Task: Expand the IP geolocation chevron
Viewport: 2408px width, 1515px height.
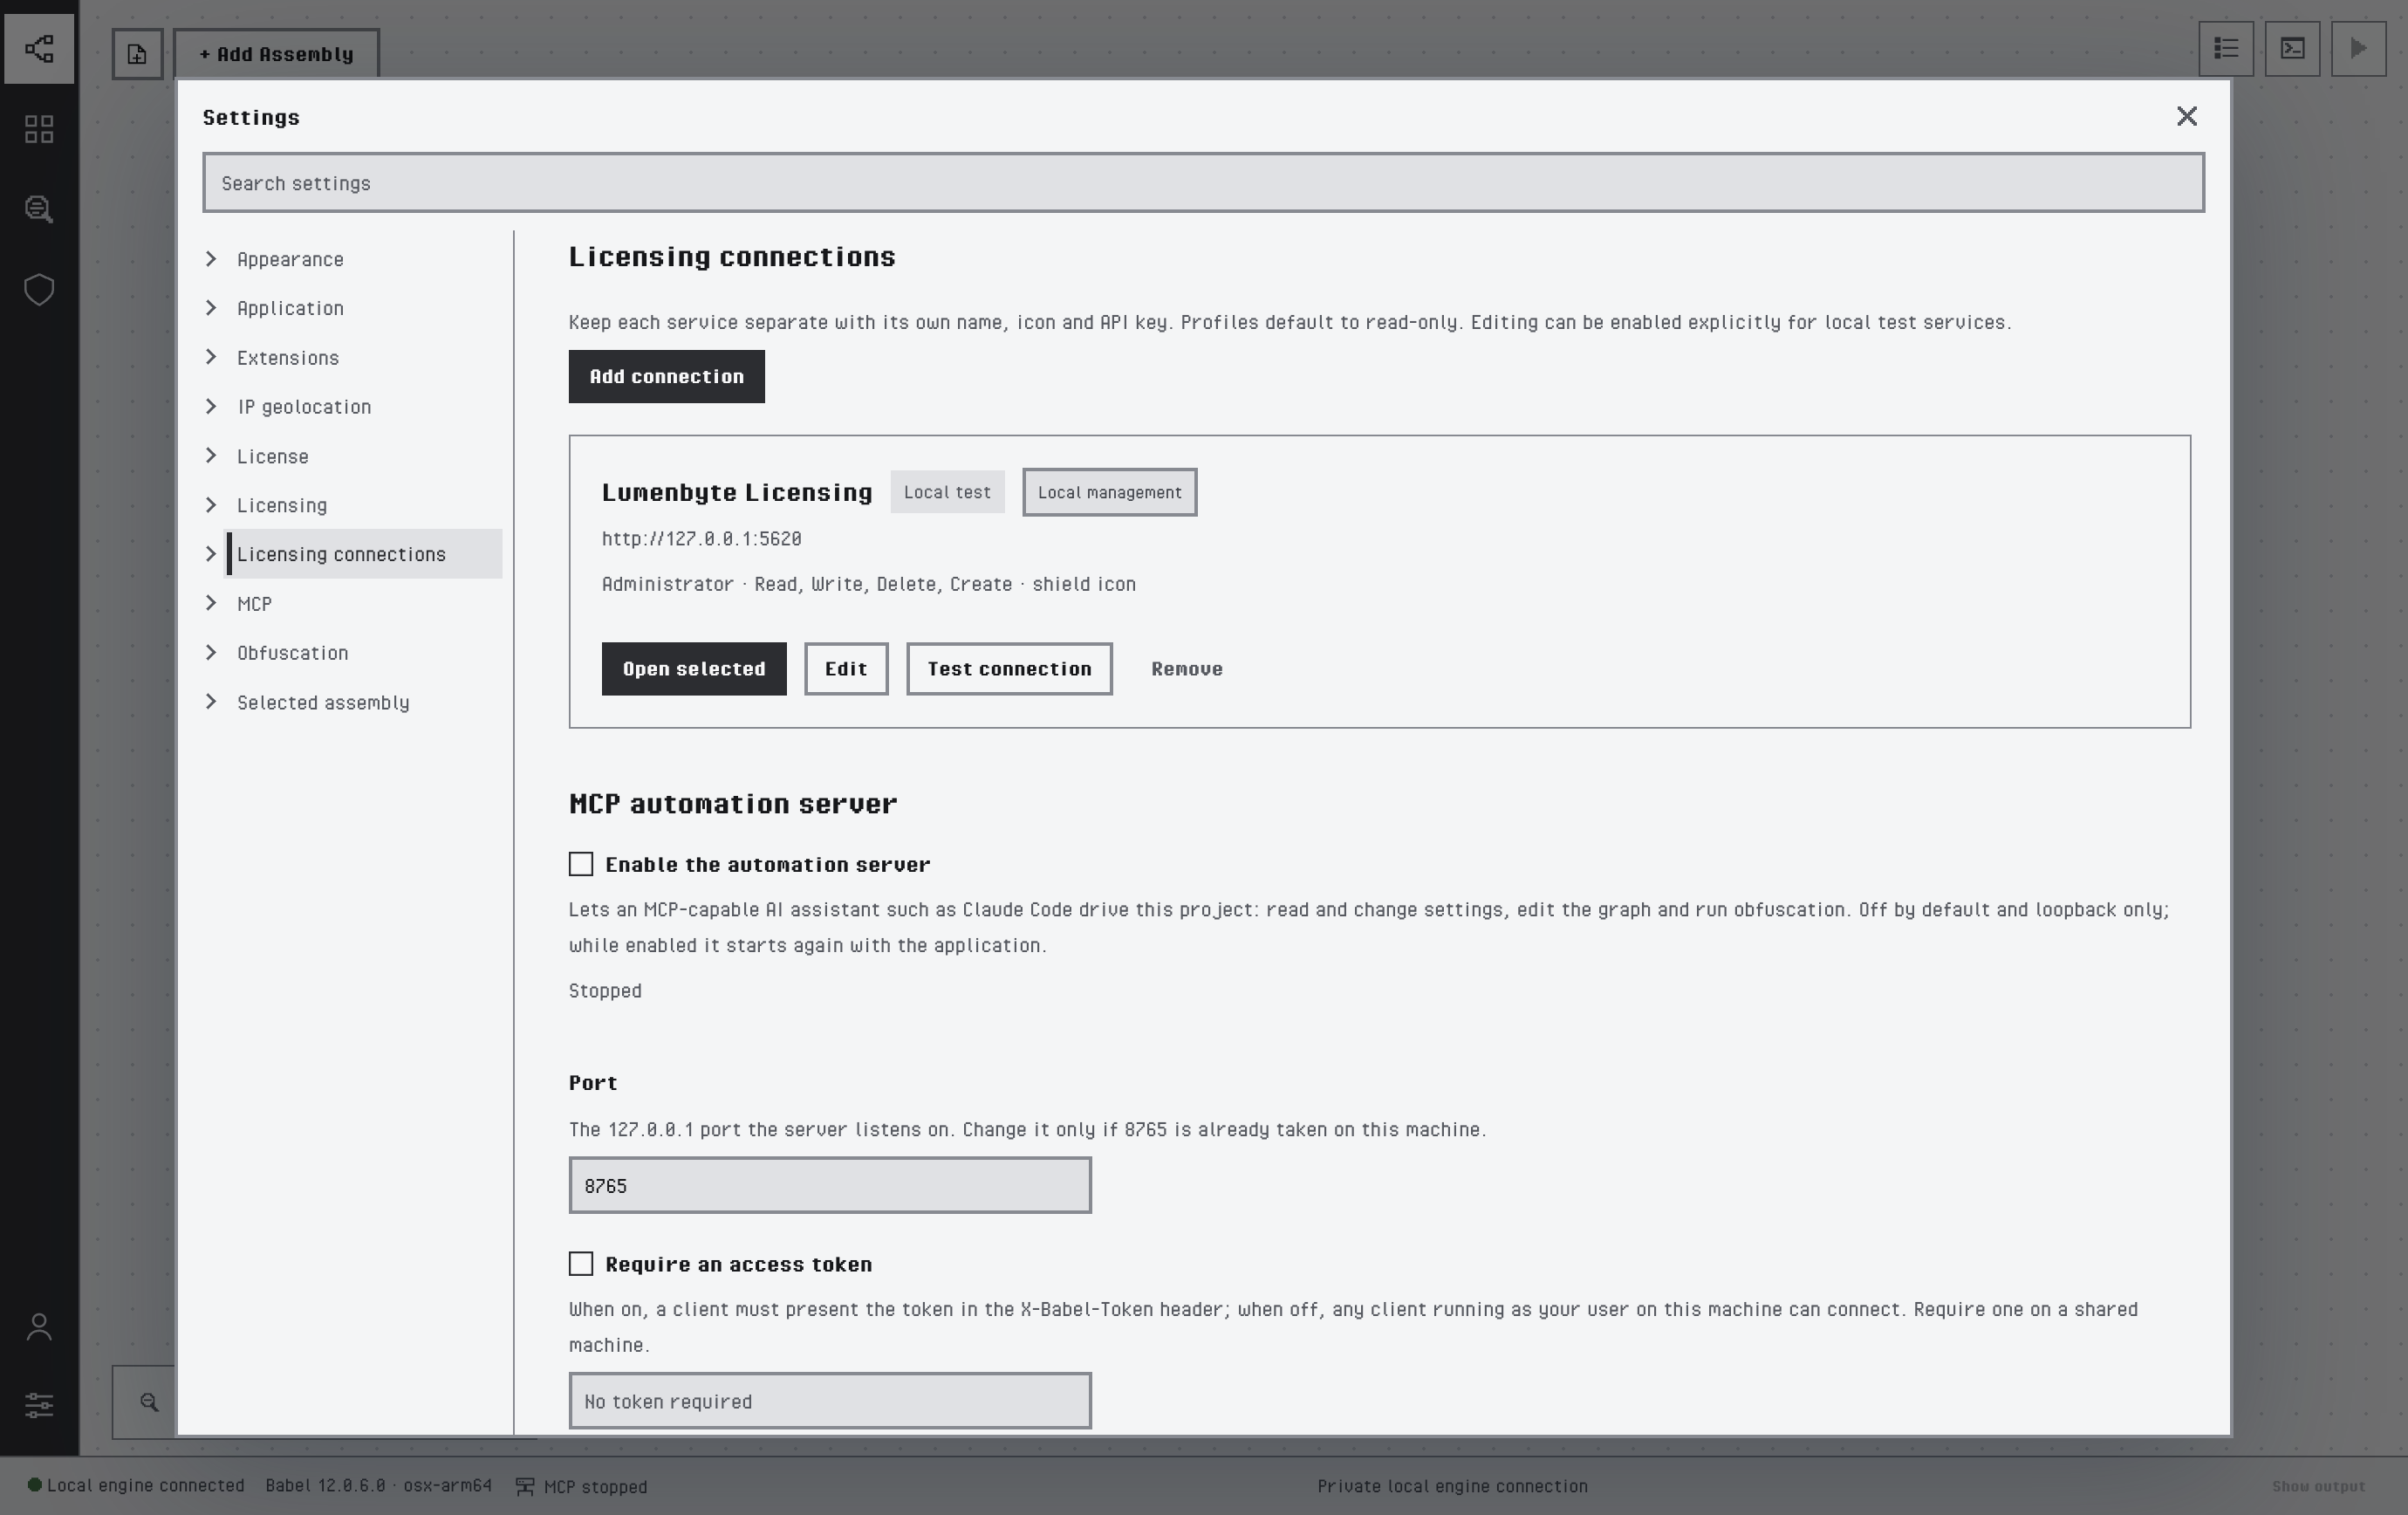Action: click(211, 406)
